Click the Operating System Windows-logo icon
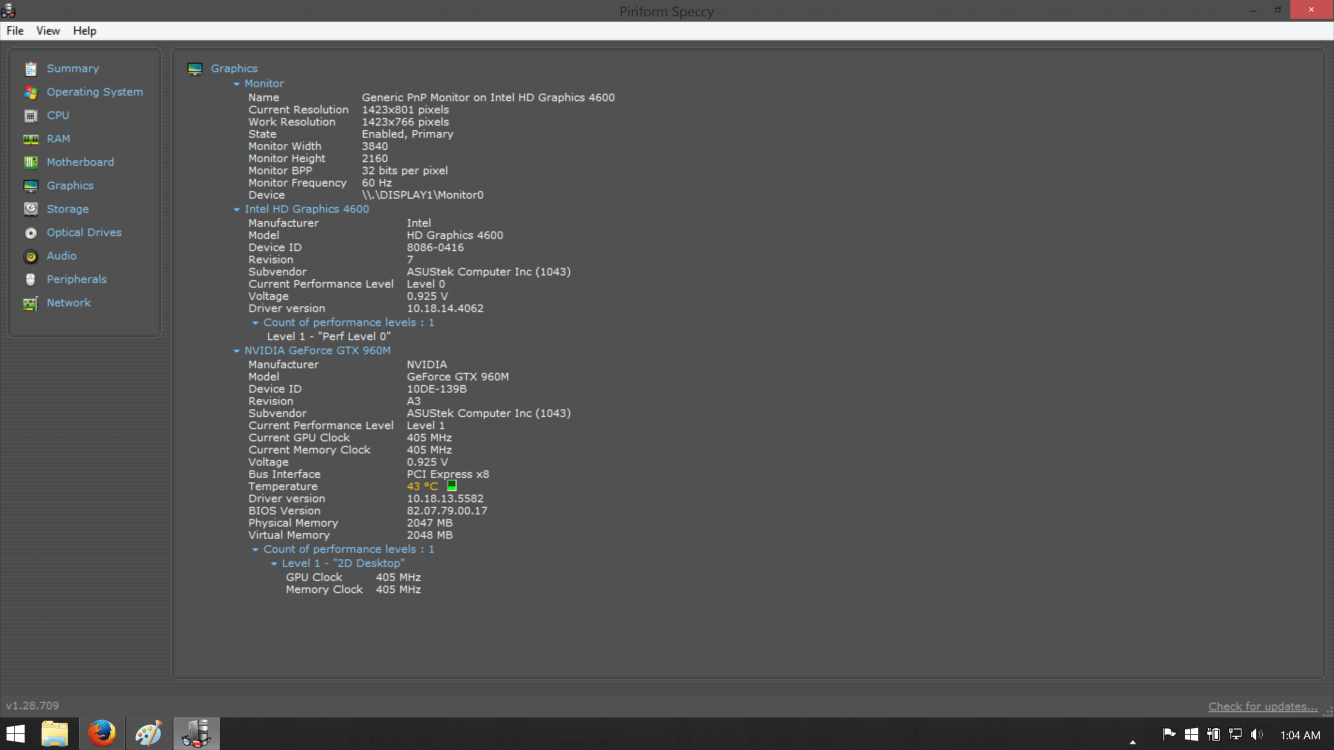The image size is (1334, 750). pos(31,92)
